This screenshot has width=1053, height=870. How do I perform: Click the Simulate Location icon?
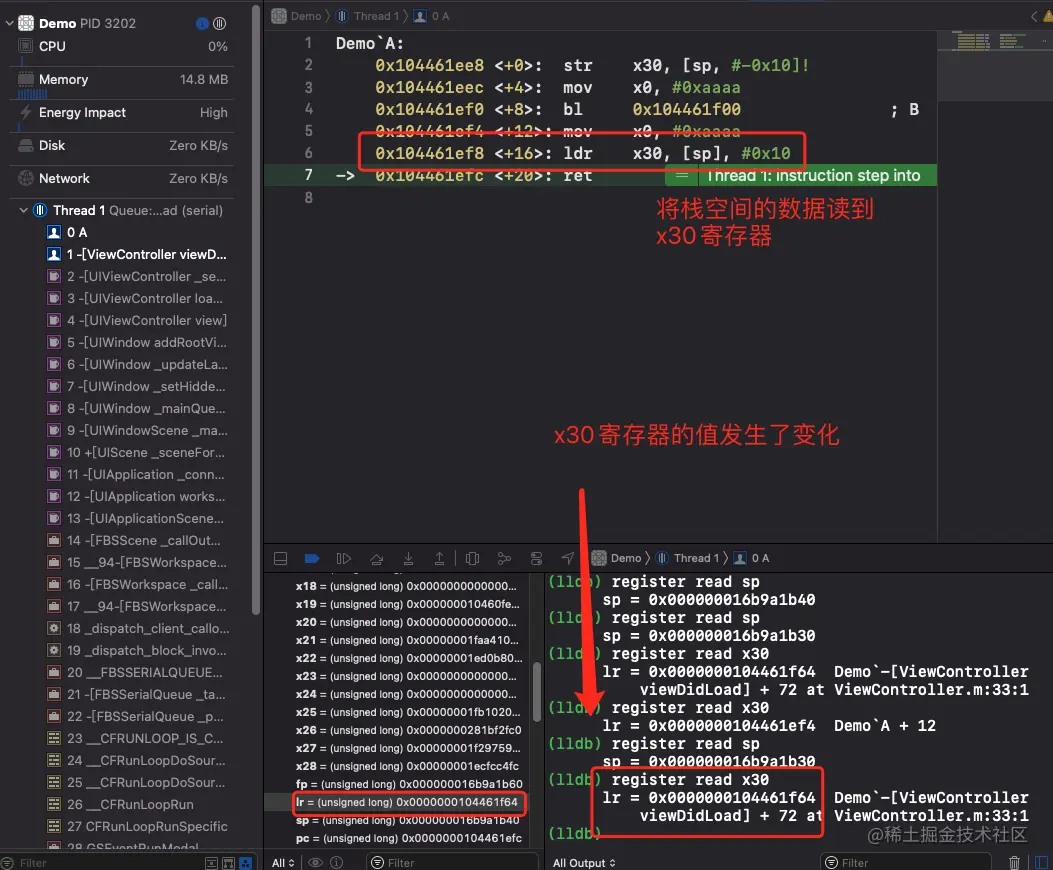[x=567, y=558]
